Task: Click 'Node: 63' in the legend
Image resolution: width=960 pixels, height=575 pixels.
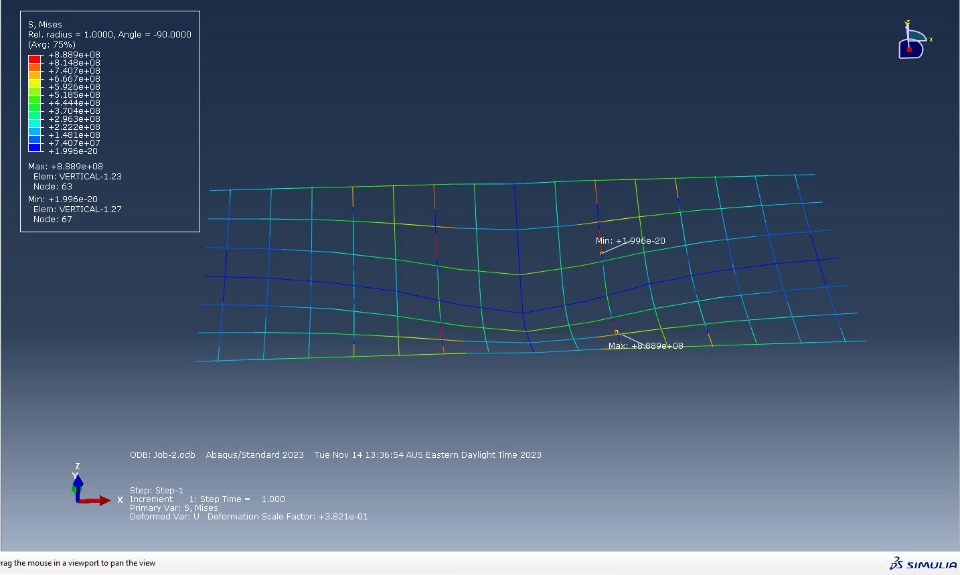Action: pos(53,186)
